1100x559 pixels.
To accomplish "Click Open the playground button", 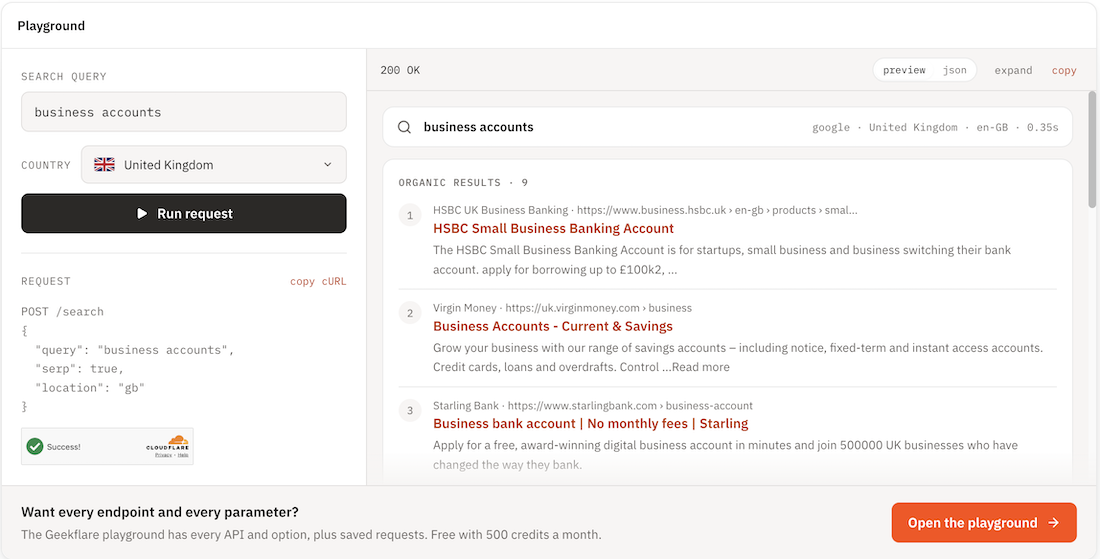I will tap(984, 523).
